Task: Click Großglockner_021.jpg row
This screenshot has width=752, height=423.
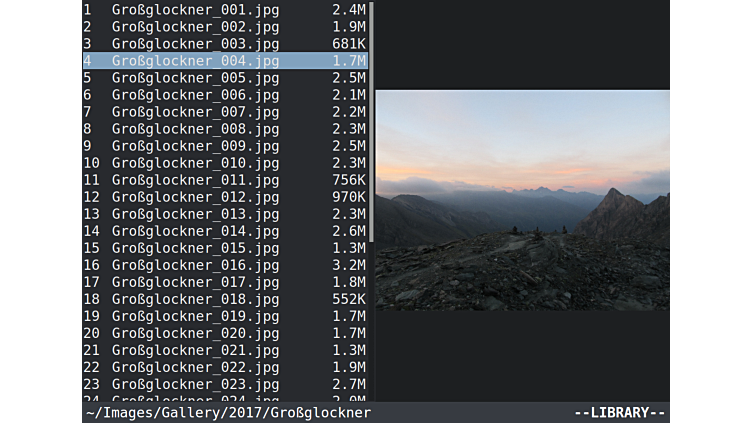Action: [x=195, y=350]
